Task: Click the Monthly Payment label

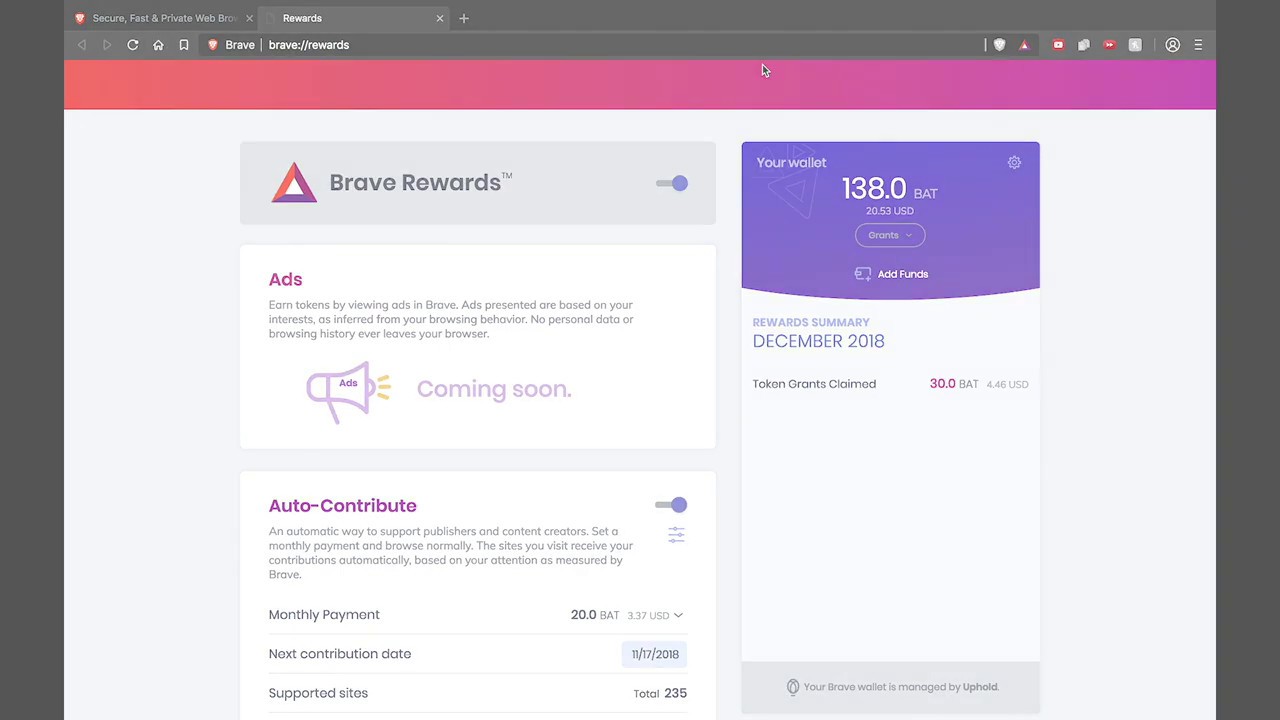Action: 324,615
